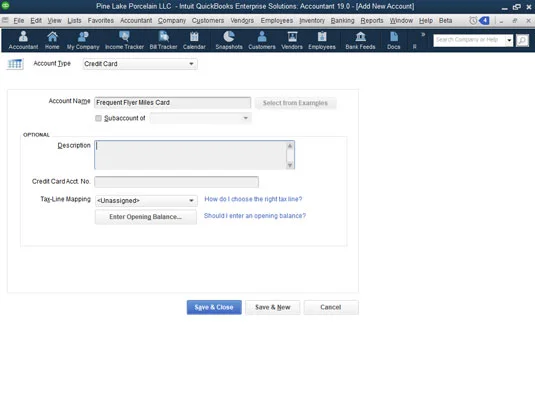Click Save & Close button
The height and width of the screenshot is (400, 535).
(214, 307)
